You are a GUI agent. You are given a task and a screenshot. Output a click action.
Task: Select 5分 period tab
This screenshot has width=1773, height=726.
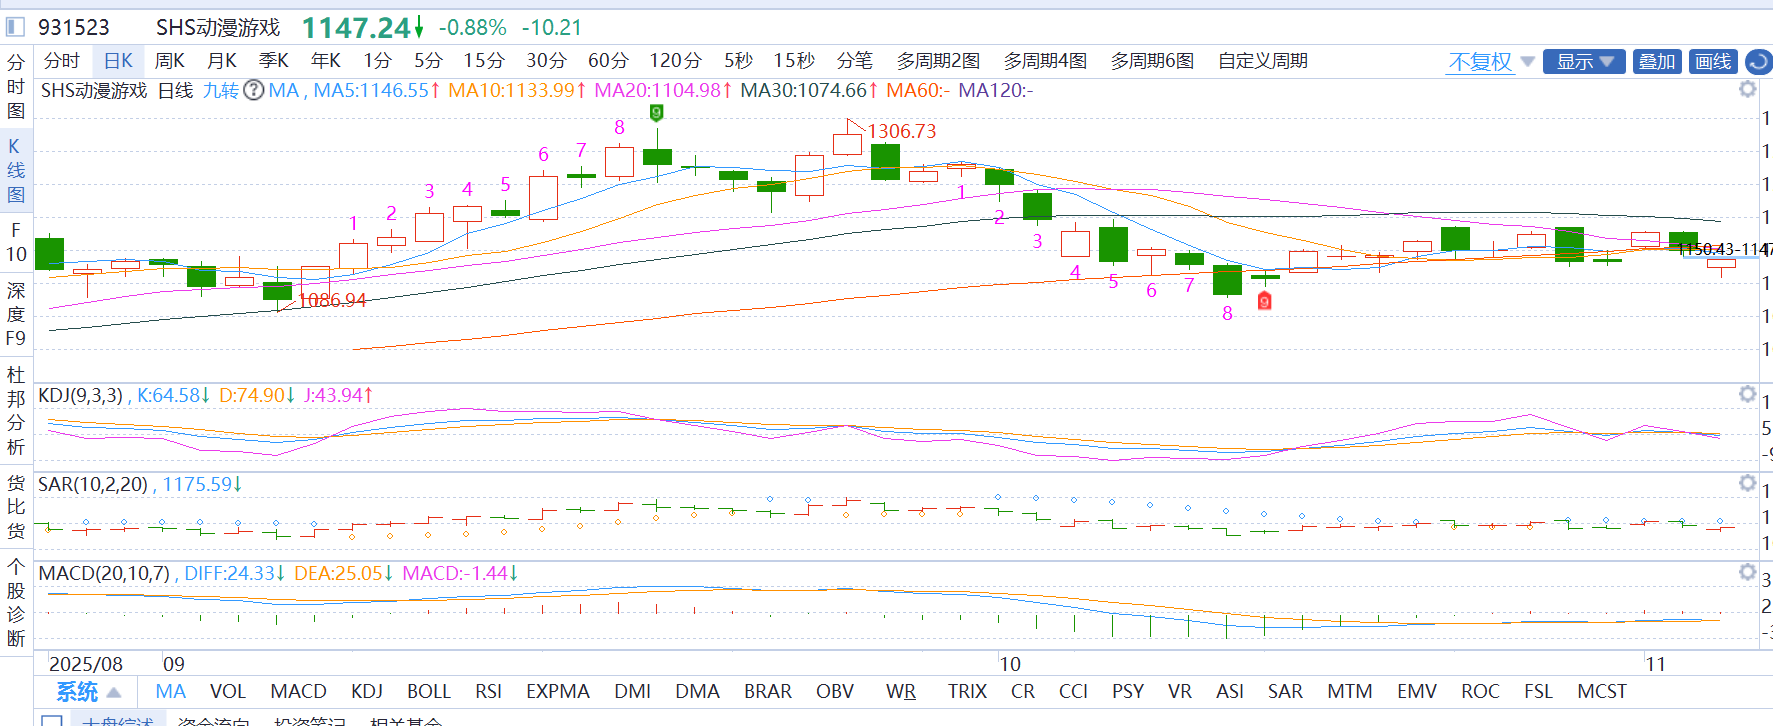[x=428, y=61]
